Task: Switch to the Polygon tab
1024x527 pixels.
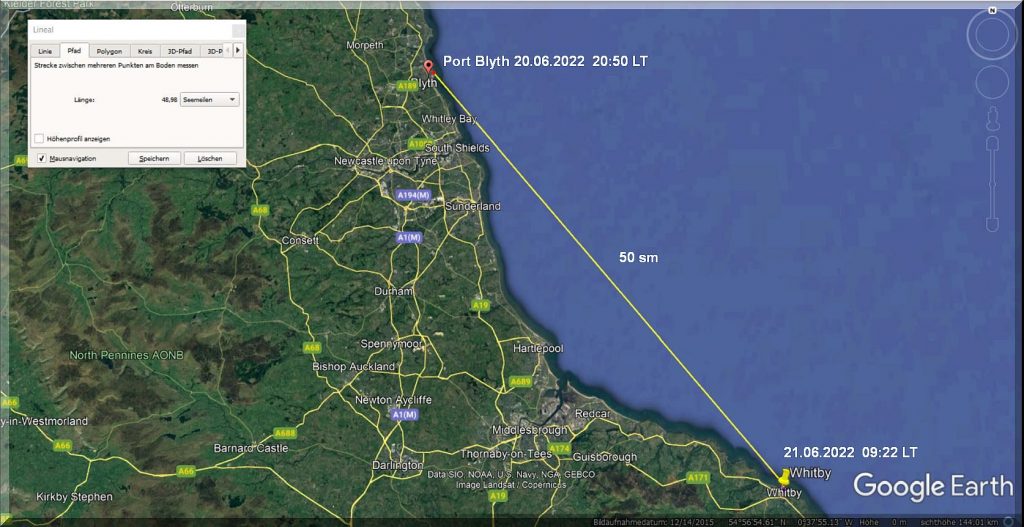Action: click(x=109, y=51)
